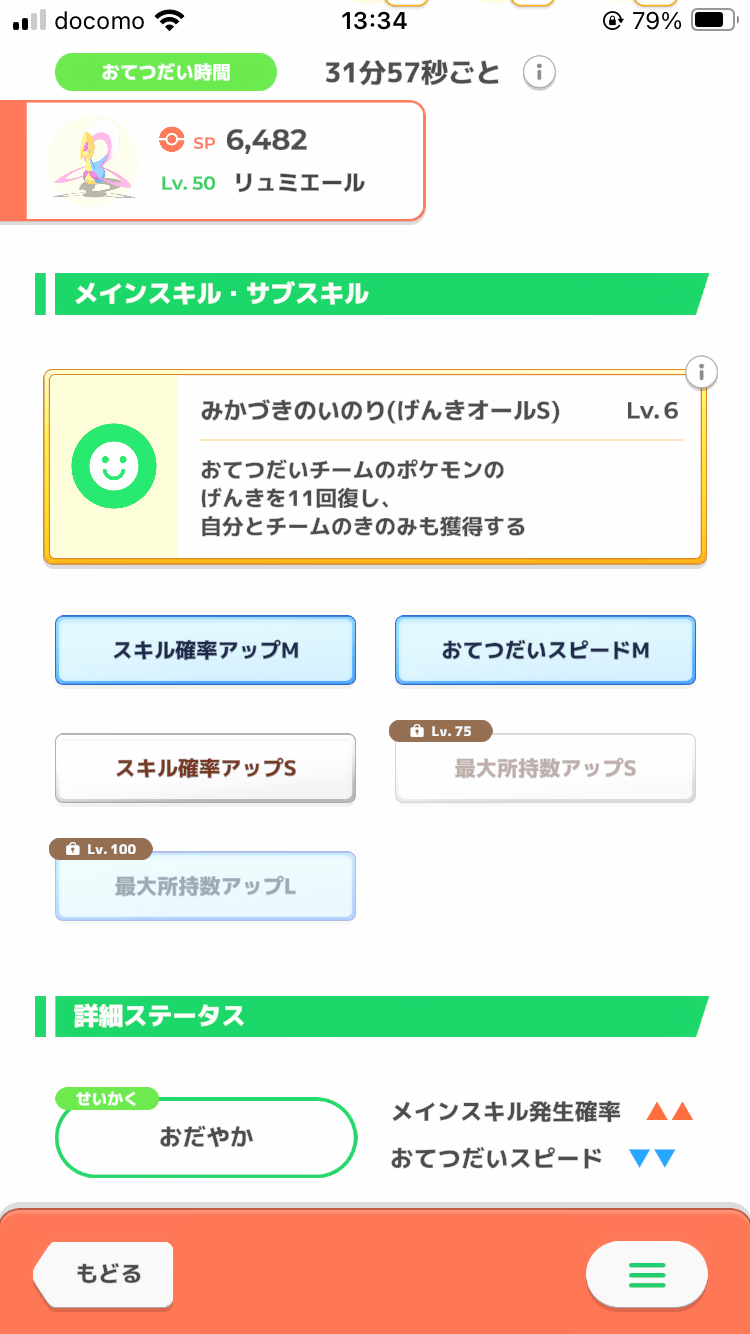Tap the おてつだい時間 green label
The image size is (750, 1334).
pyautogui.click(x=165, y=72)
